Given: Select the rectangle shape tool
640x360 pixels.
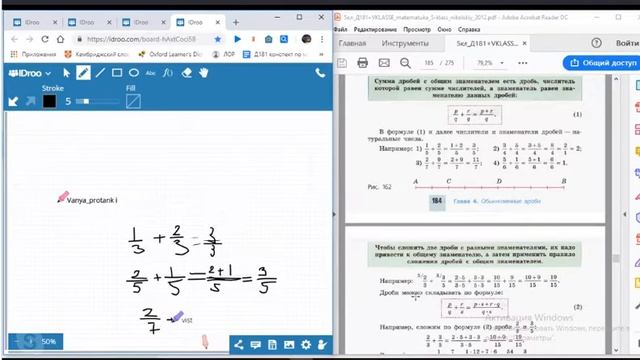Looking at the screenshot, I should [x=117, y=73].
